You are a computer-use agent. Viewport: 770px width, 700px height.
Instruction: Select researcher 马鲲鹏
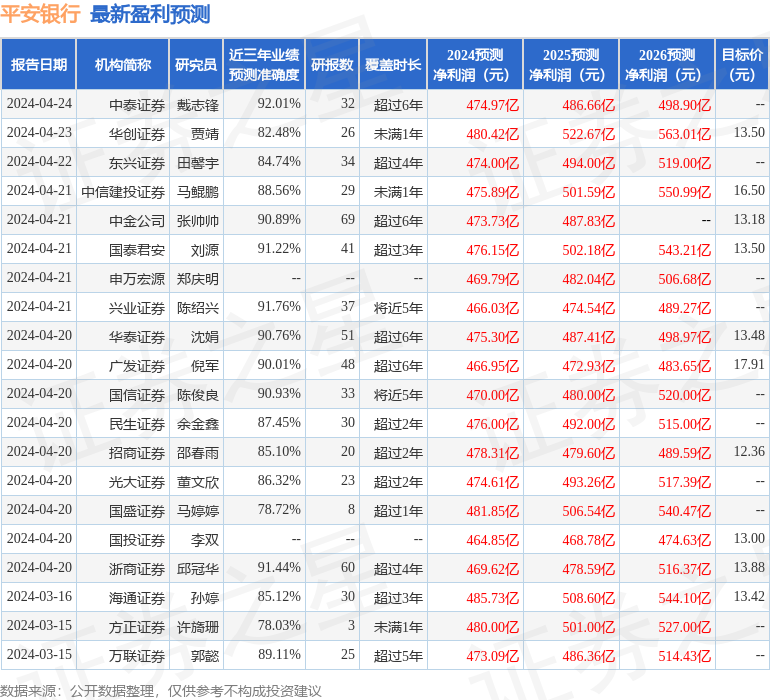[198, 192]
